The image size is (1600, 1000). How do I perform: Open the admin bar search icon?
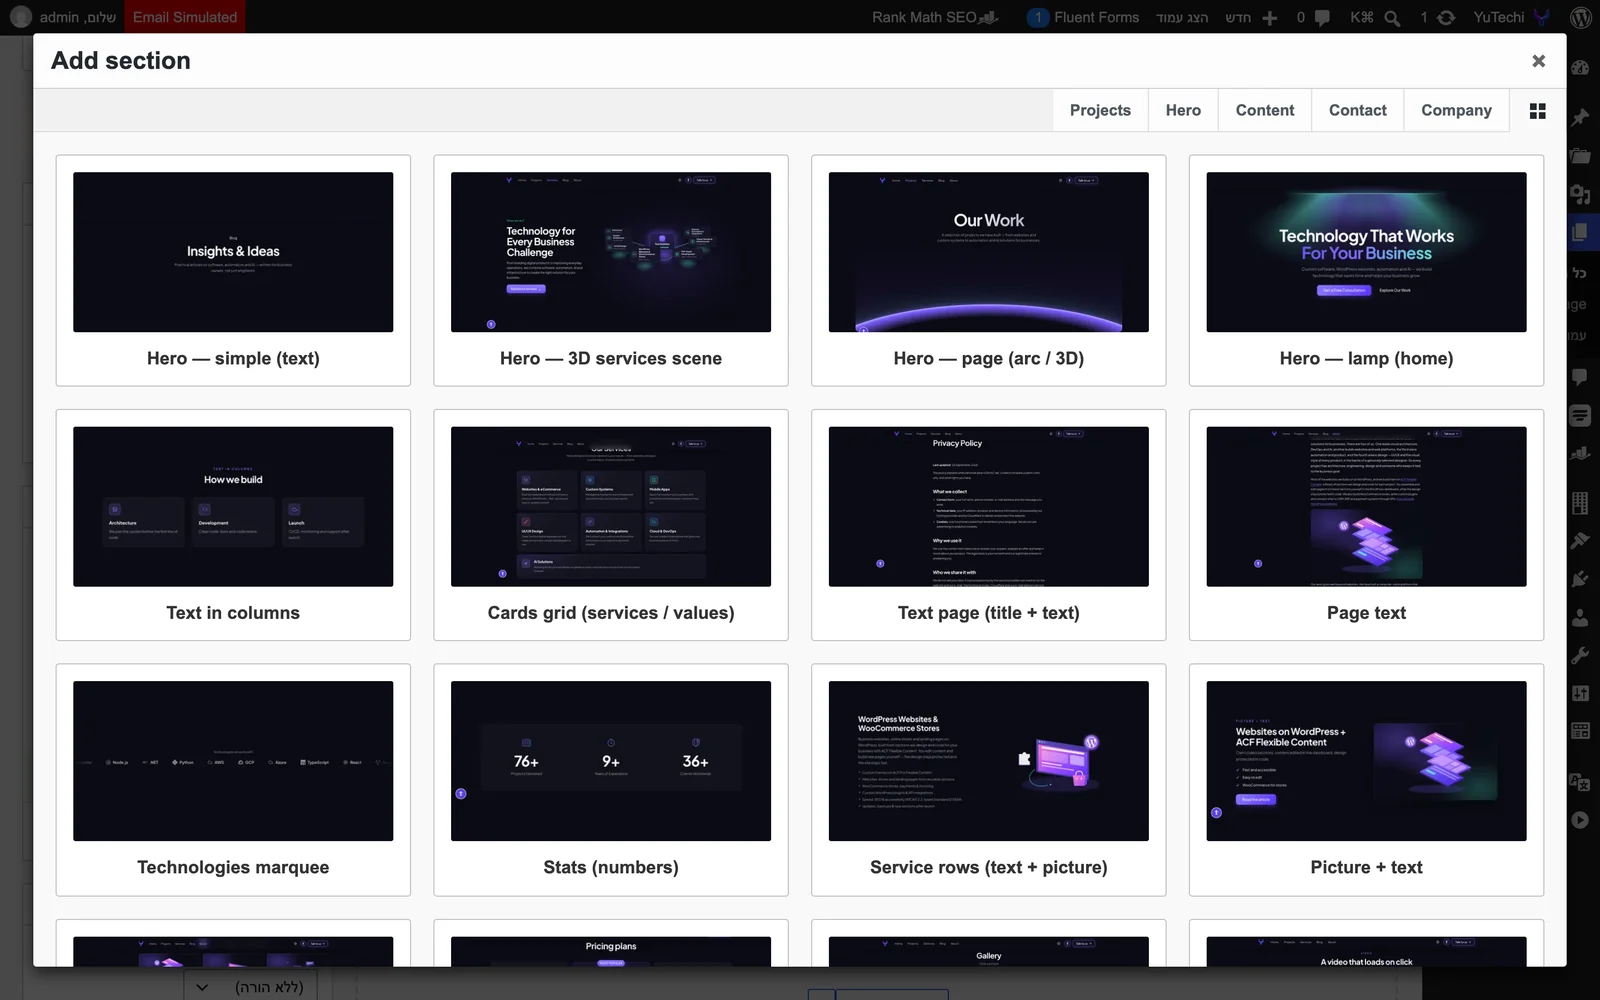click(x=1392, y=18)
